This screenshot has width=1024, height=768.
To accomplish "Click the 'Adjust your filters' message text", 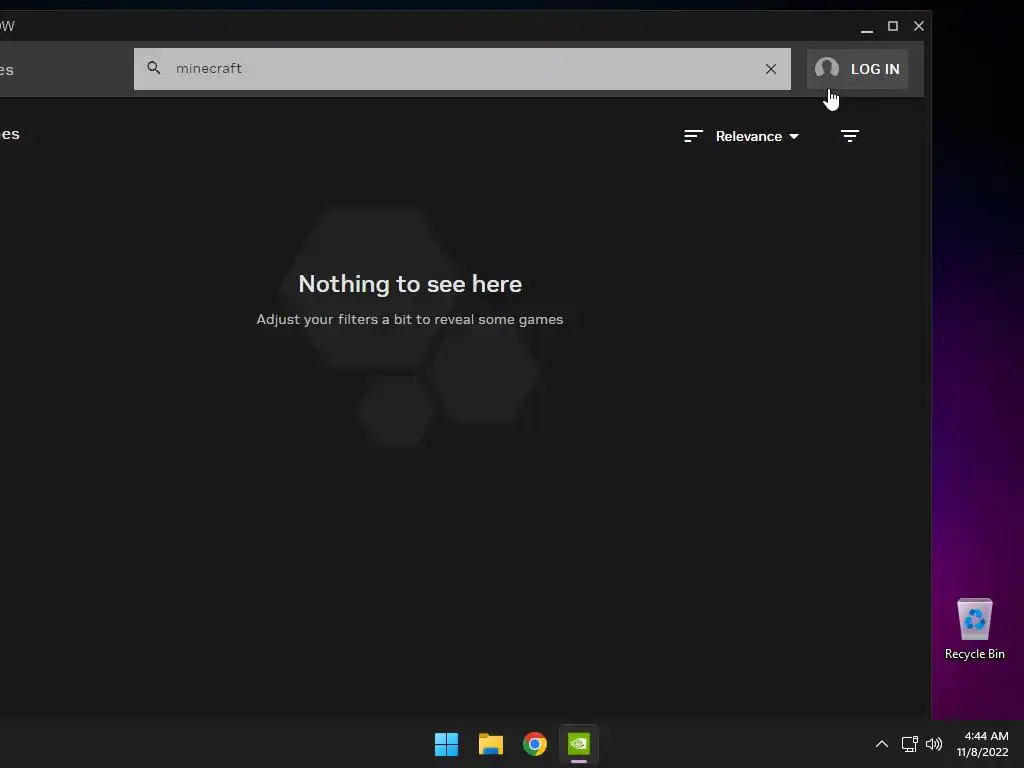I will (x=409, y=319).
